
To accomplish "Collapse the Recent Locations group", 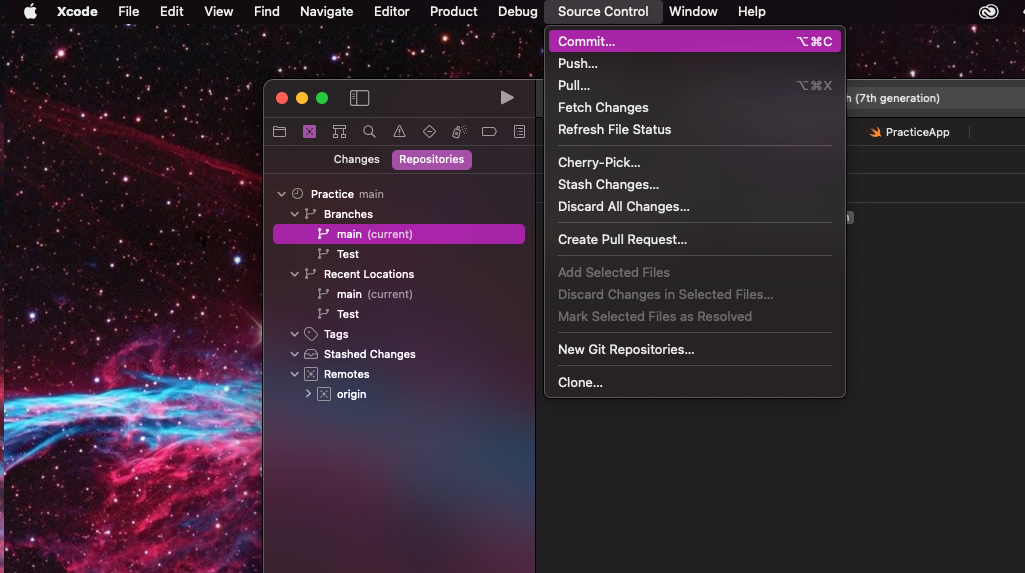I will [295, 274].
